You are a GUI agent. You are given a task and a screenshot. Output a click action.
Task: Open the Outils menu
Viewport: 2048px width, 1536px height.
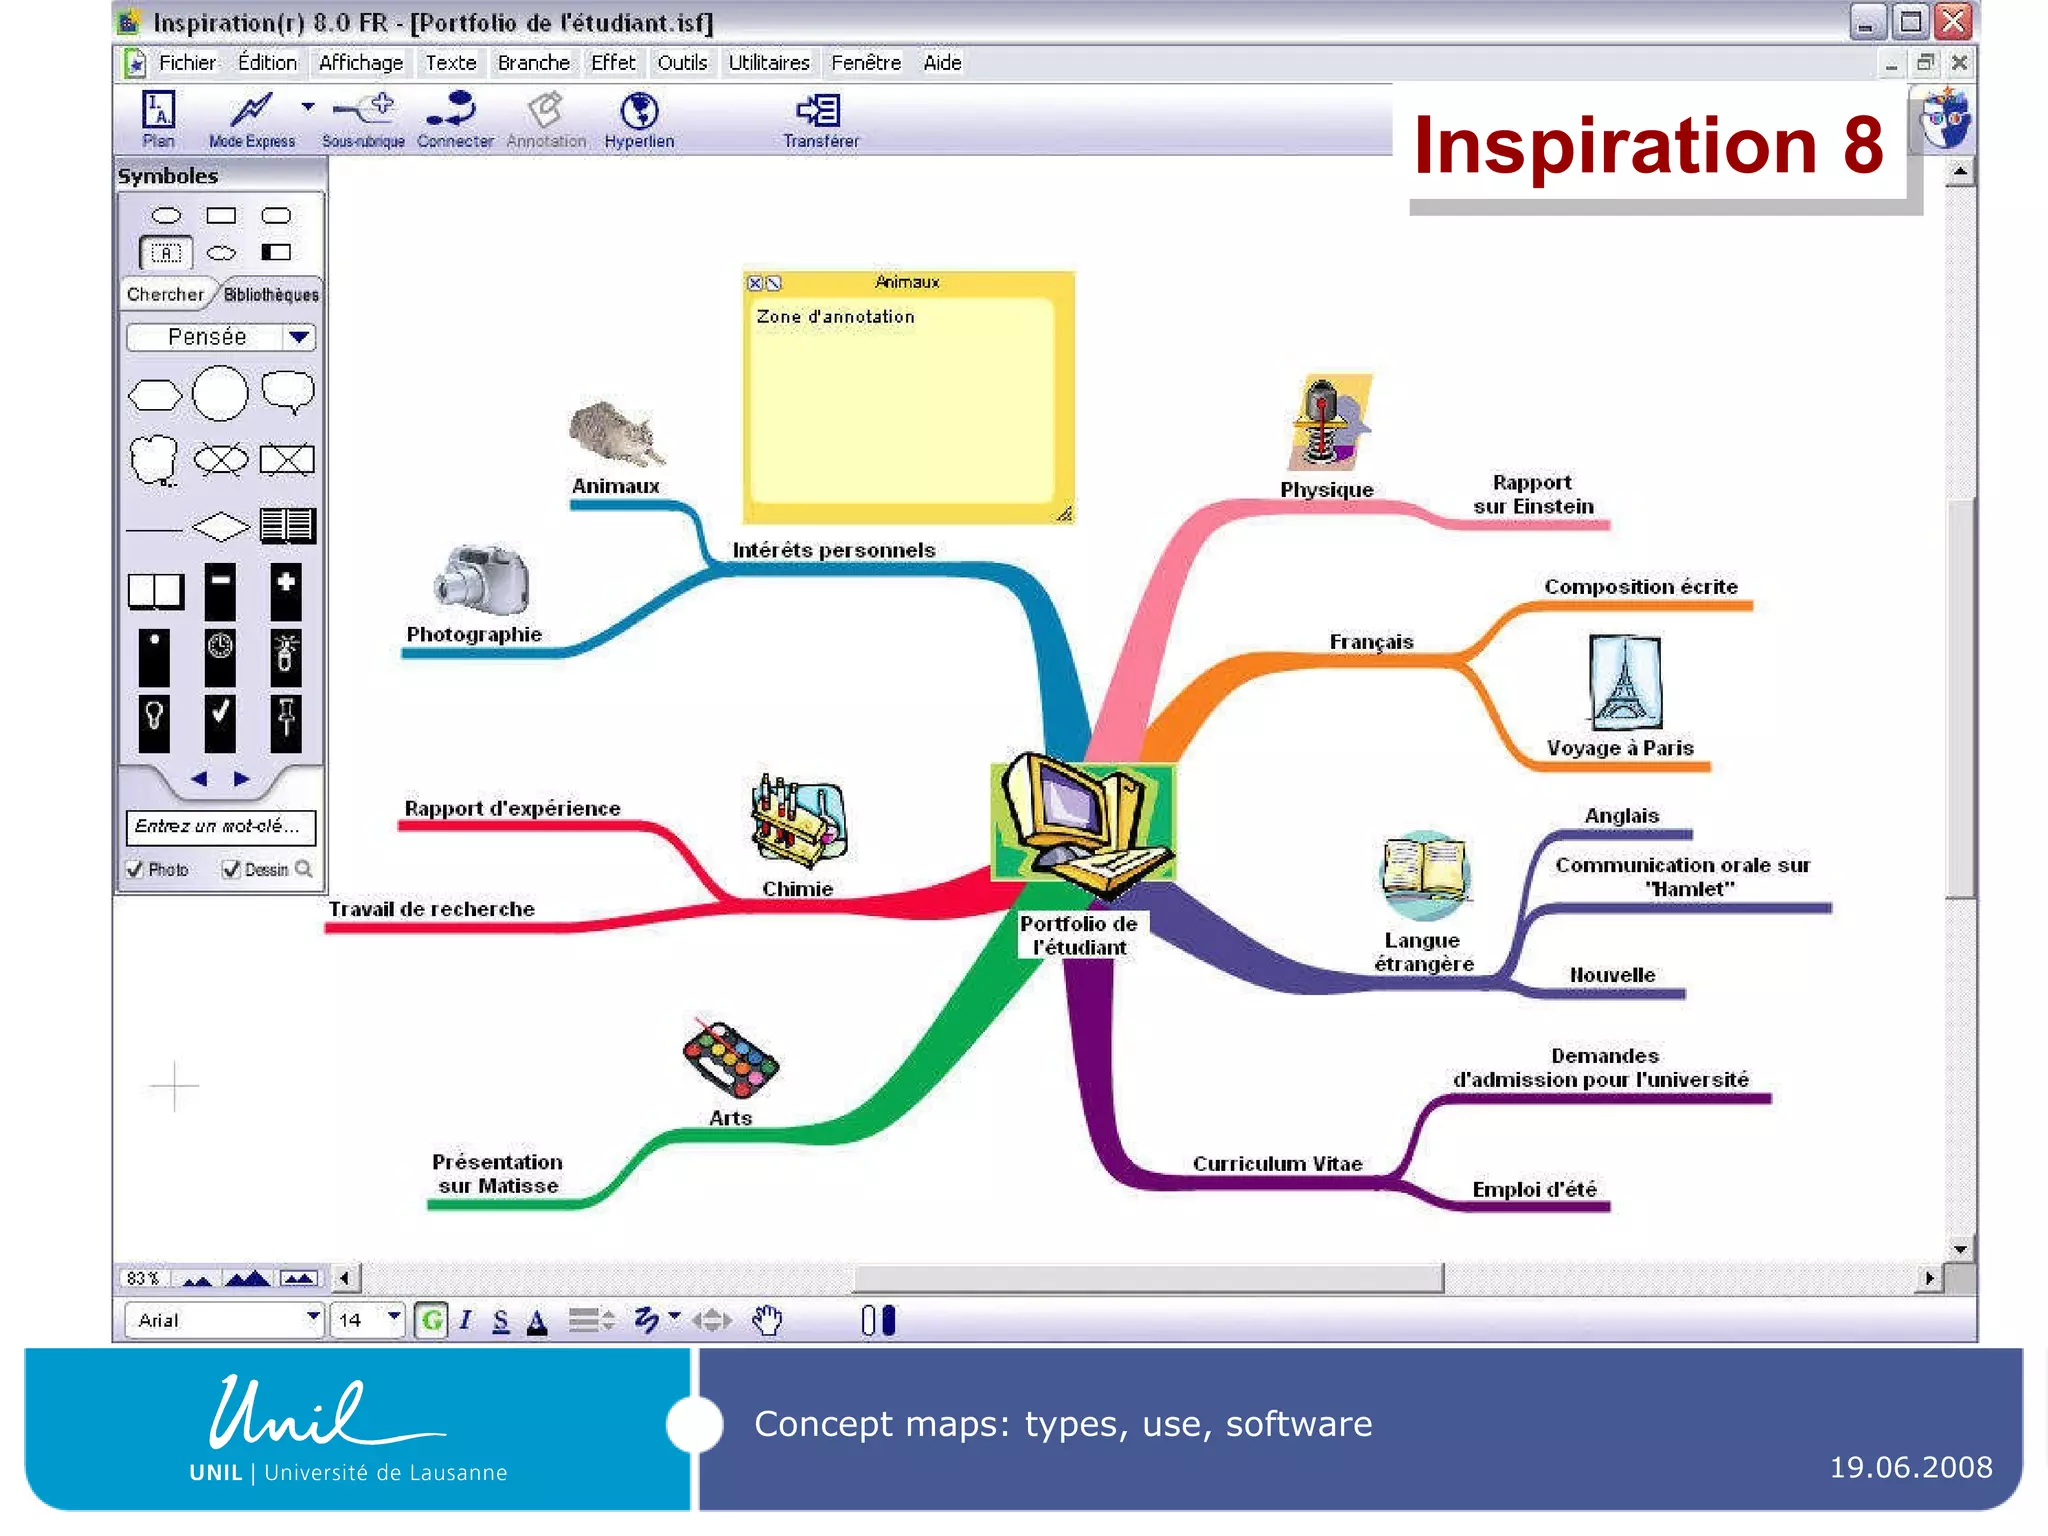click(x=682, y=62)
